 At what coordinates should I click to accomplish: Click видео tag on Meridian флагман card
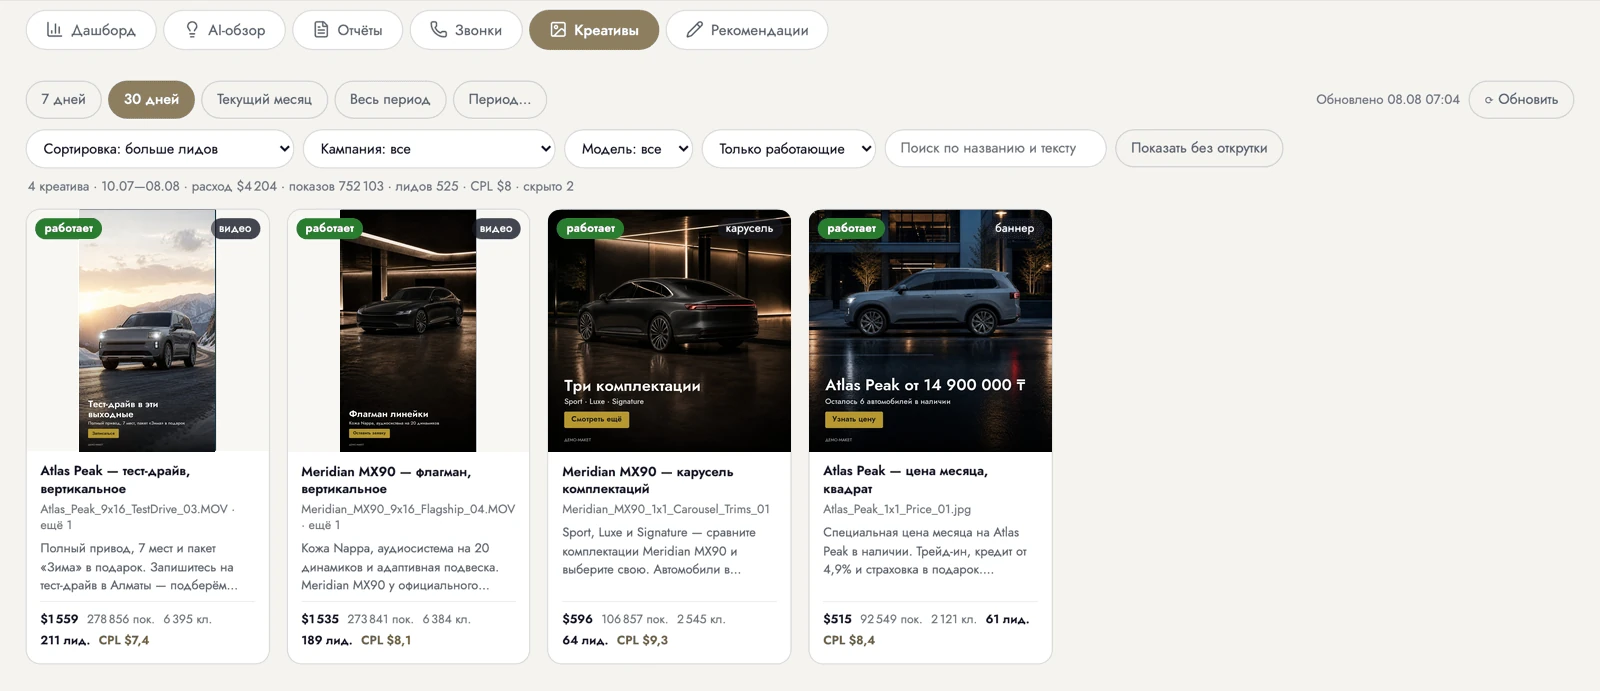click(496, 228)
